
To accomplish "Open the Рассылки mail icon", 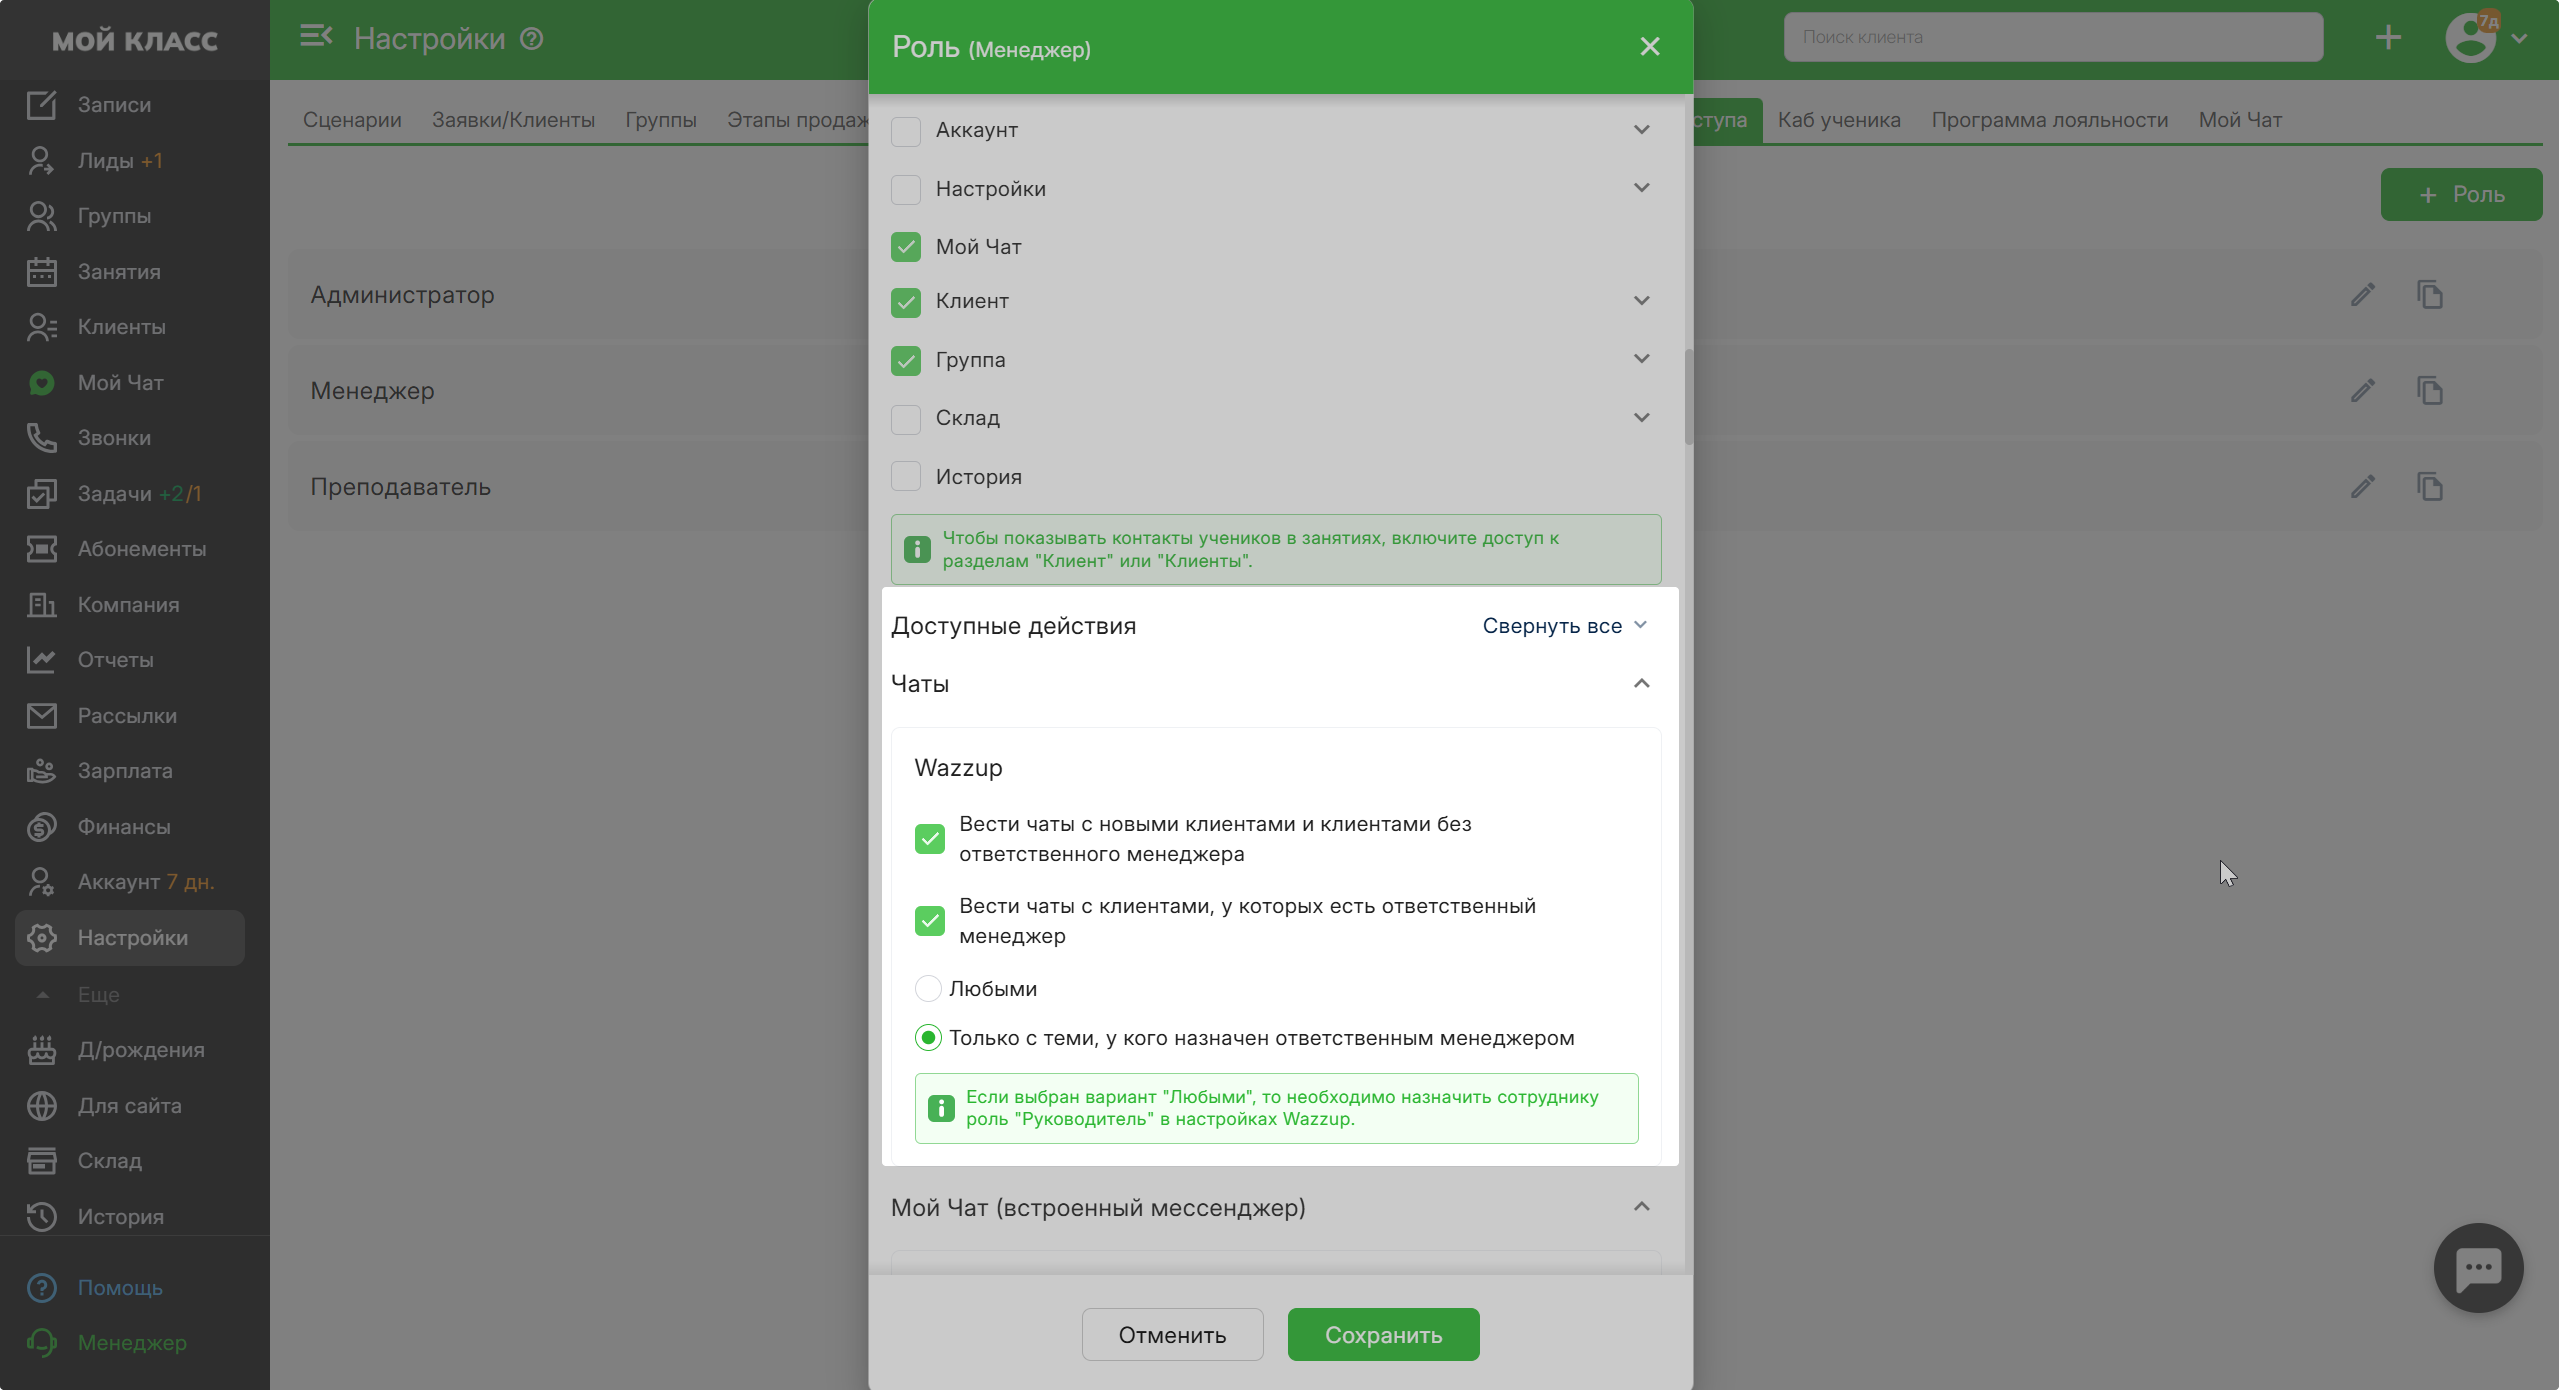I will pyautogui.click(x=41, y=715).
